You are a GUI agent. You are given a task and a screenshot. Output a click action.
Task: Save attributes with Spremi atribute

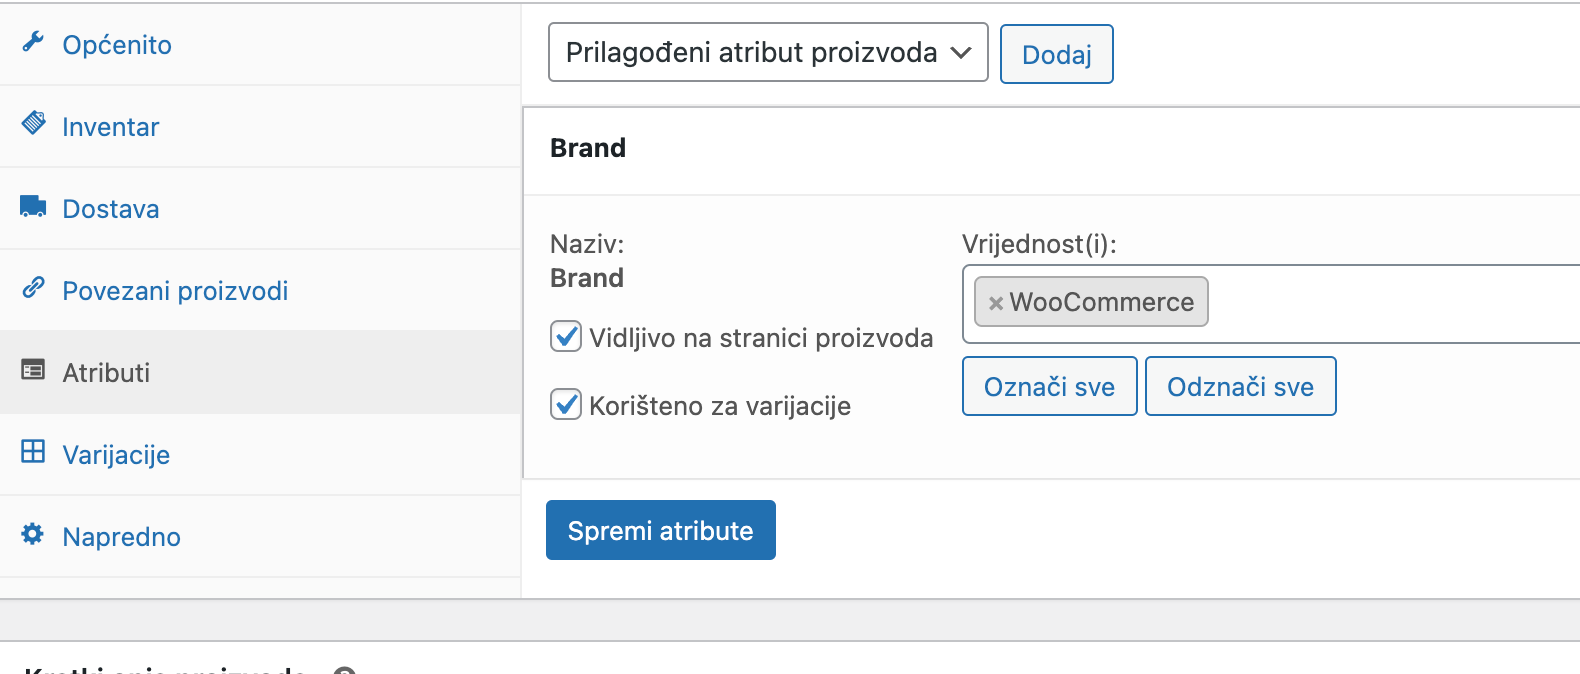pos(660,530)
